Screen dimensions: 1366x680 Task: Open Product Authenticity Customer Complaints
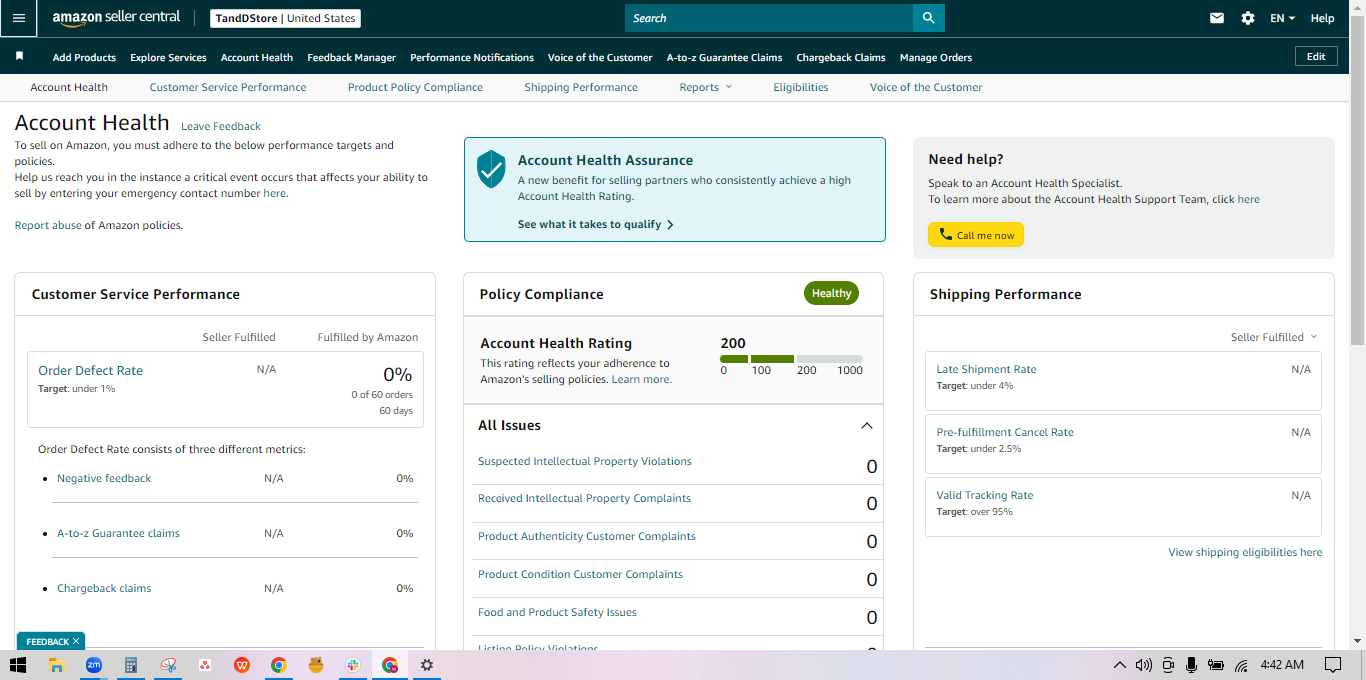(587, 536)
